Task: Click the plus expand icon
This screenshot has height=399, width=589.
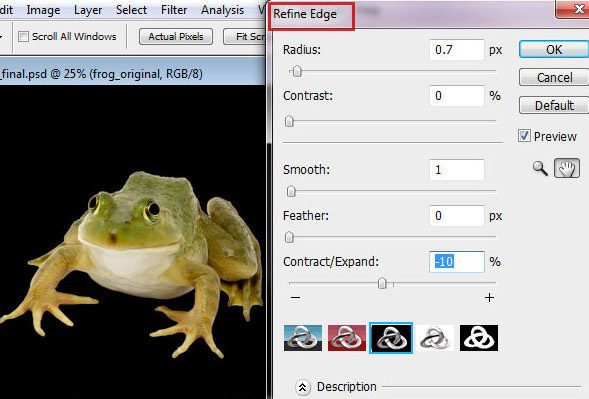Action: pos(489,298)
